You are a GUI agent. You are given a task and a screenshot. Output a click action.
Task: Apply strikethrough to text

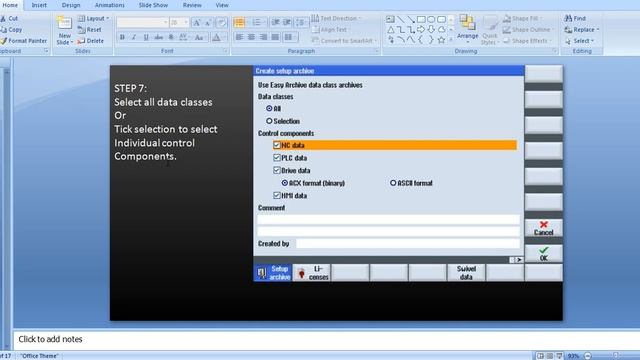(x=159, y=38)
